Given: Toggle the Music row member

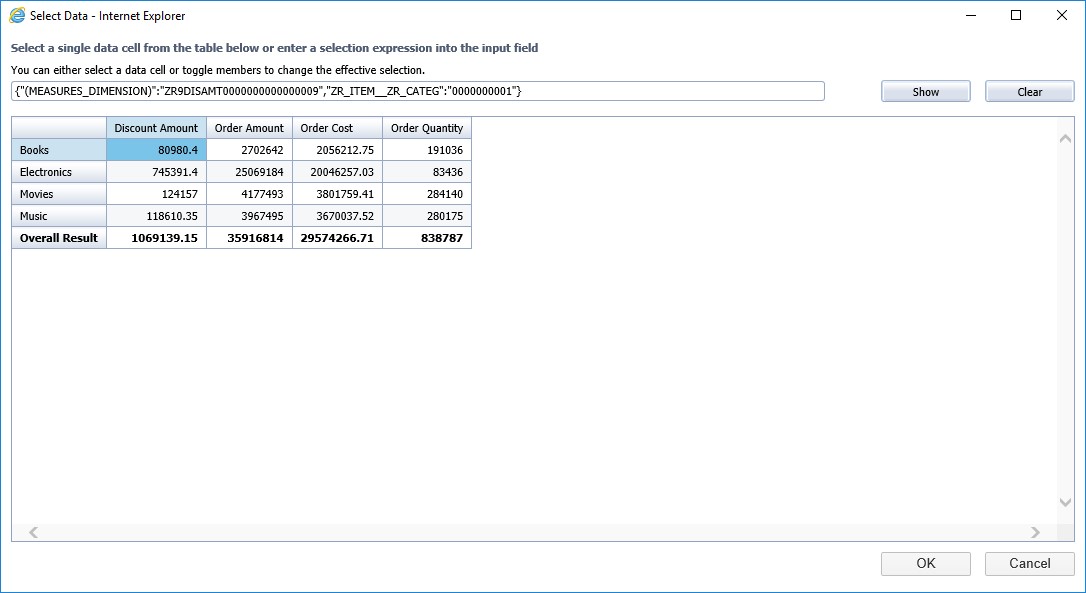Looking at the screenshot, I should 59,216.
